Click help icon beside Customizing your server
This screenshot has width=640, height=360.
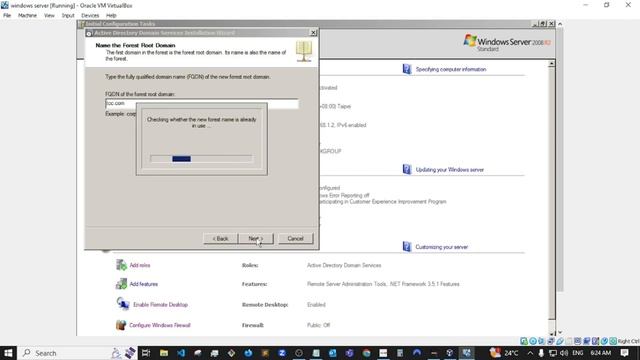coord(407,247)
